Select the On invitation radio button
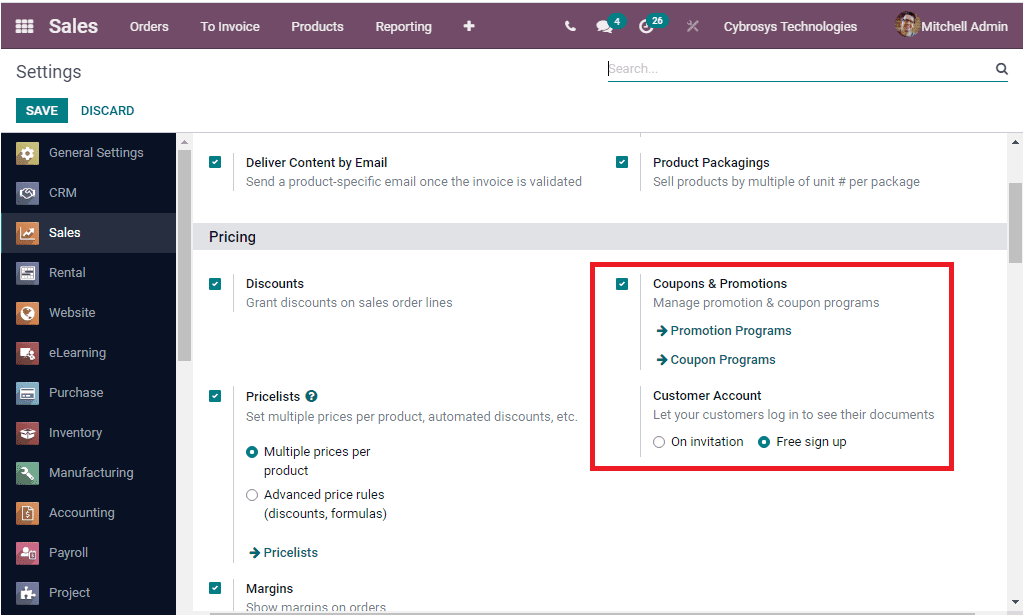 click(659, 441)
